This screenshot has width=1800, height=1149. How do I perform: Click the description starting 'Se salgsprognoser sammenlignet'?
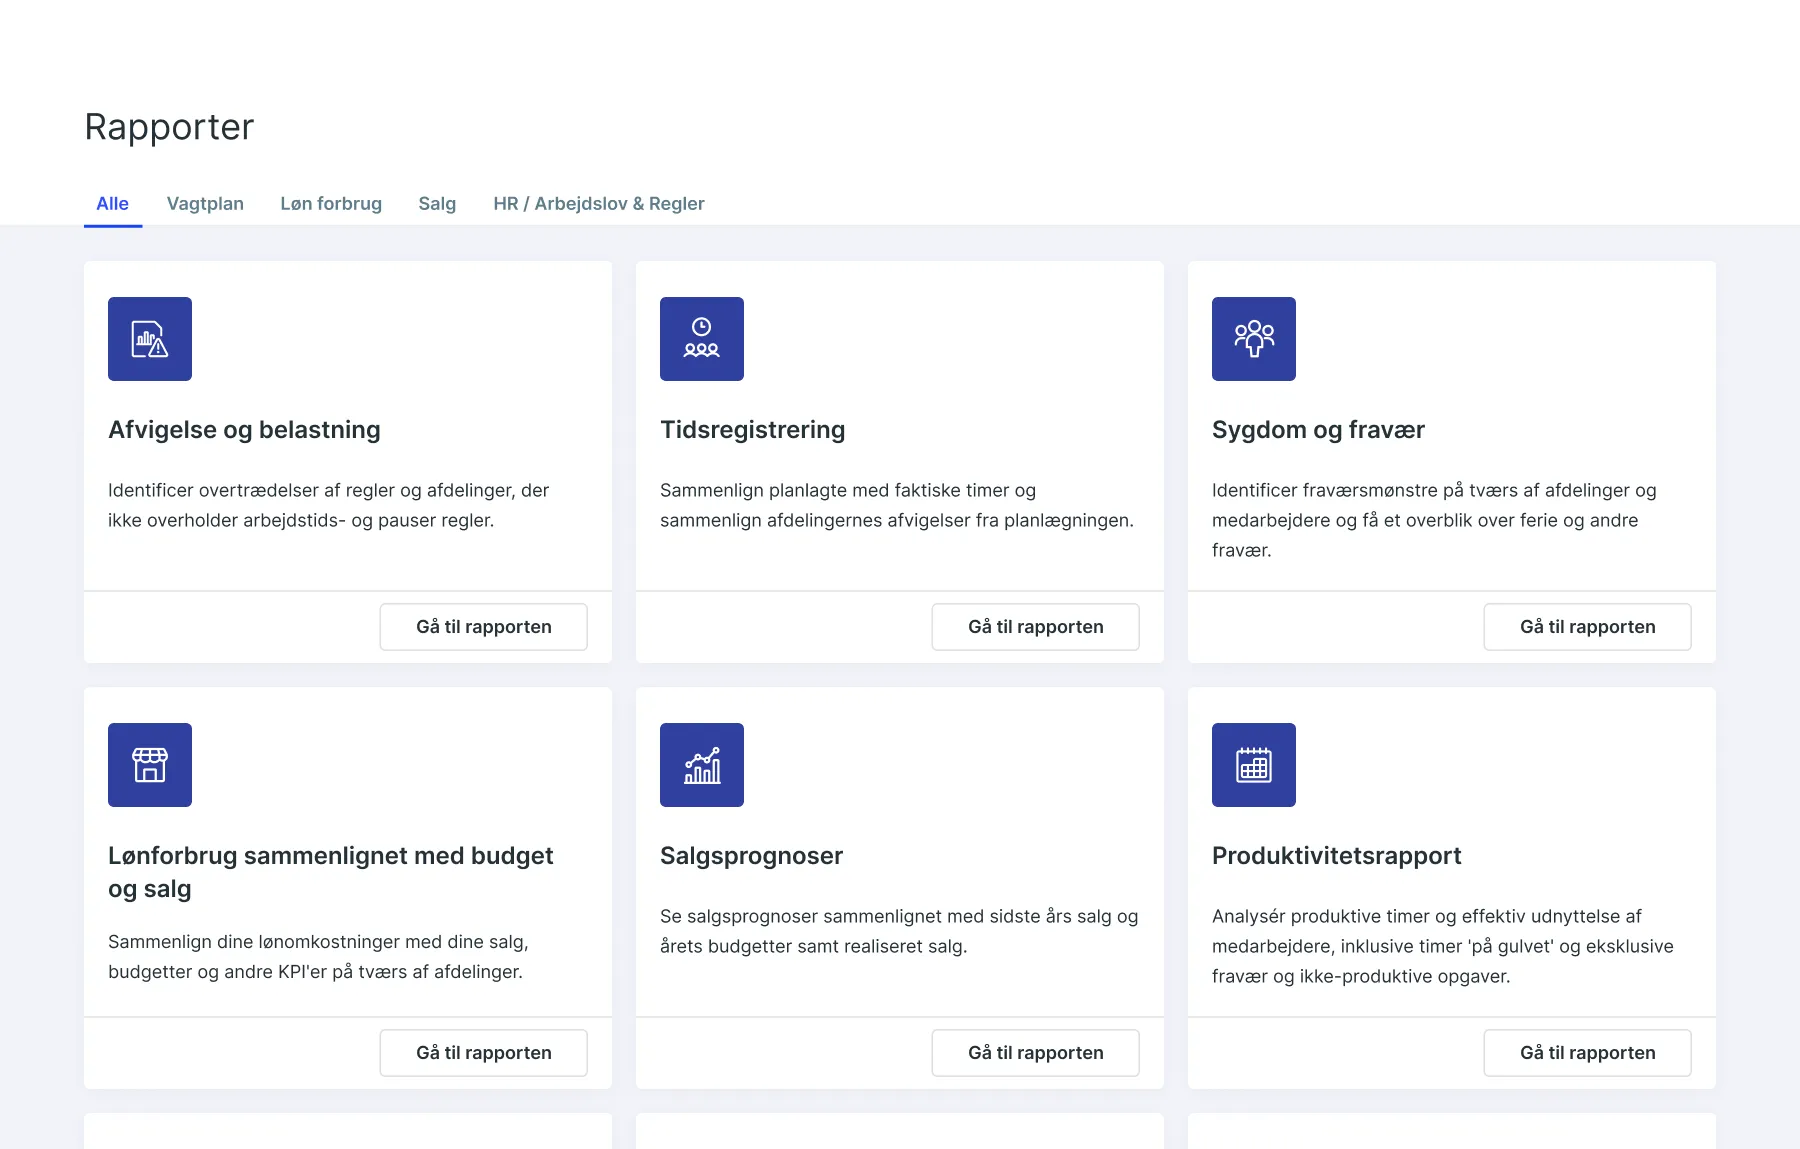click(x=899, y=931)
